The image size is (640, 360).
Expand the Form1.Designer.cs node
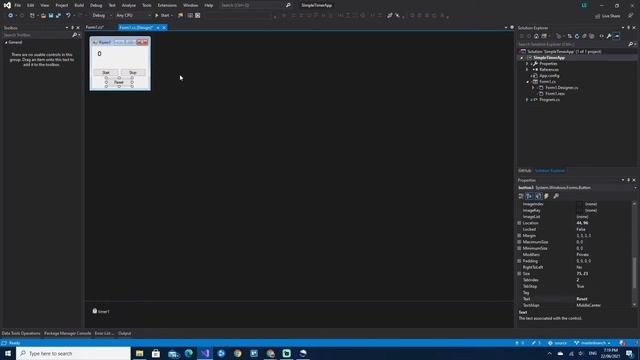point(533,88)
